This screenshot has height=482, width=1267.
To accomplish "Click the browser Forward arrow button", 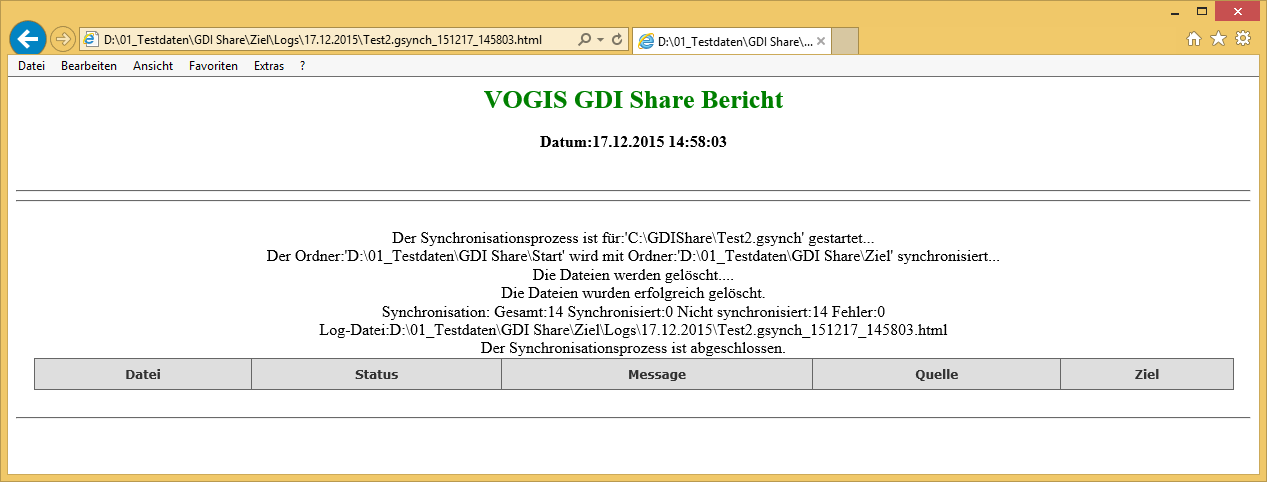I will [62, 40].
